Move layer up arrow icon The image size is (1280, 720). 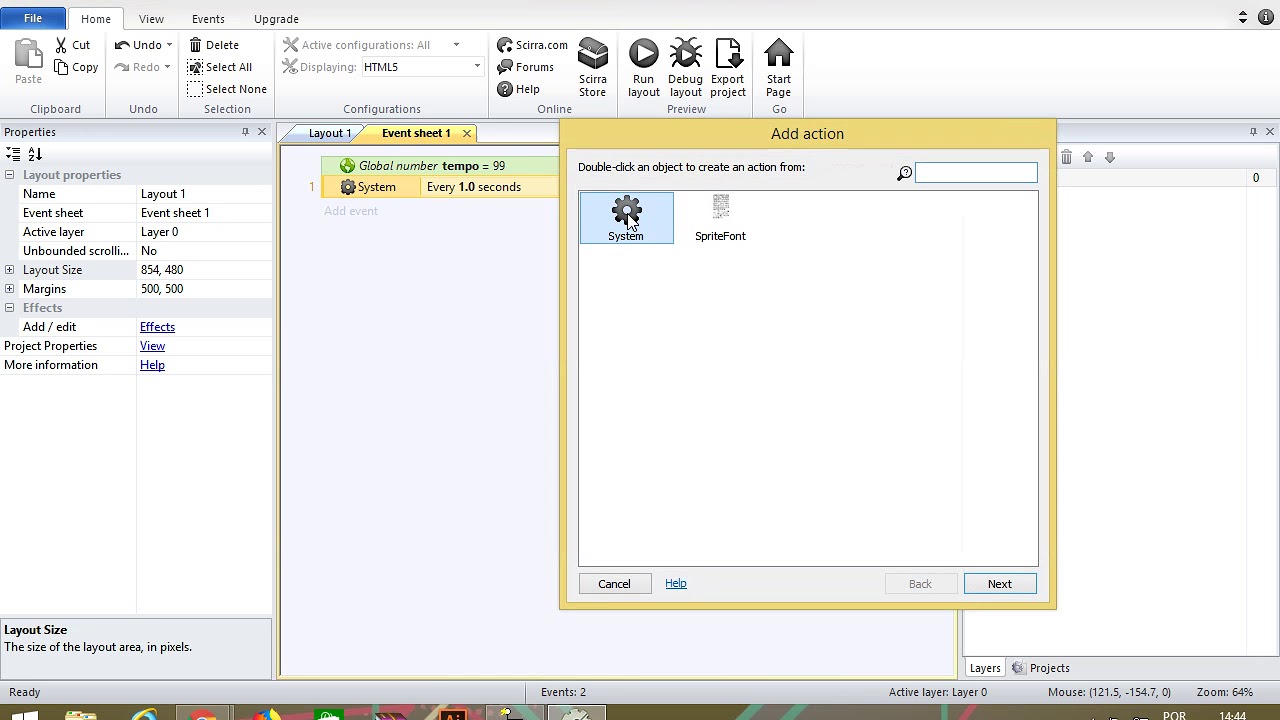coord(1088,157)
